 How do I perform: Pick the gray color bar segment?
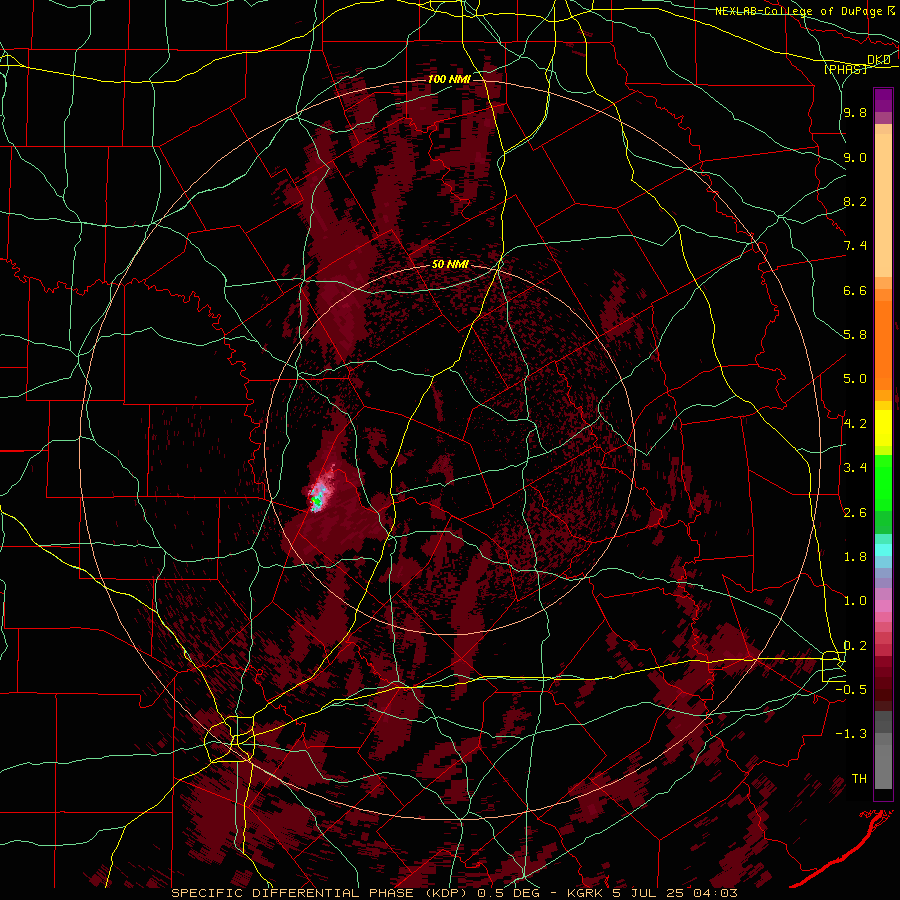[883, 750]
